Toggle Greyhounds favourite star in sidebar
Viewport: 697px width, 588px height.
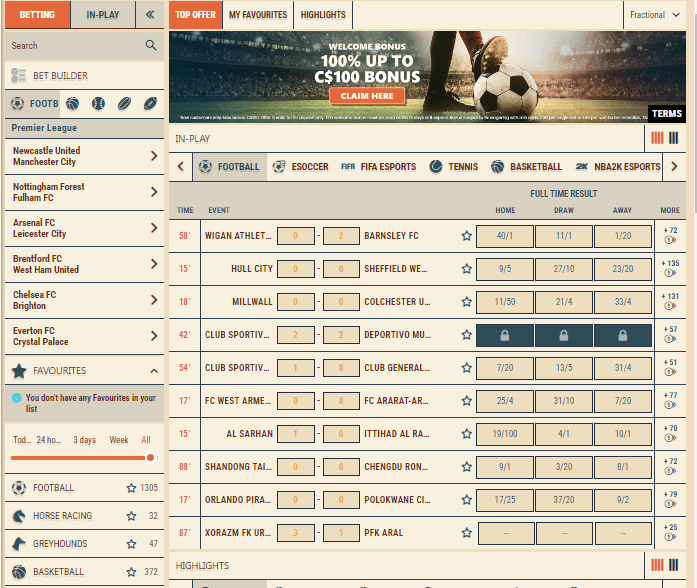[x=131, y=544]
